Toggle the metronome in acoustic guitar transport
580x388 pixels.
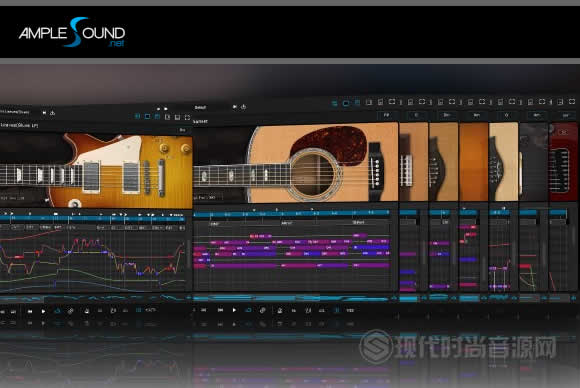280,310
